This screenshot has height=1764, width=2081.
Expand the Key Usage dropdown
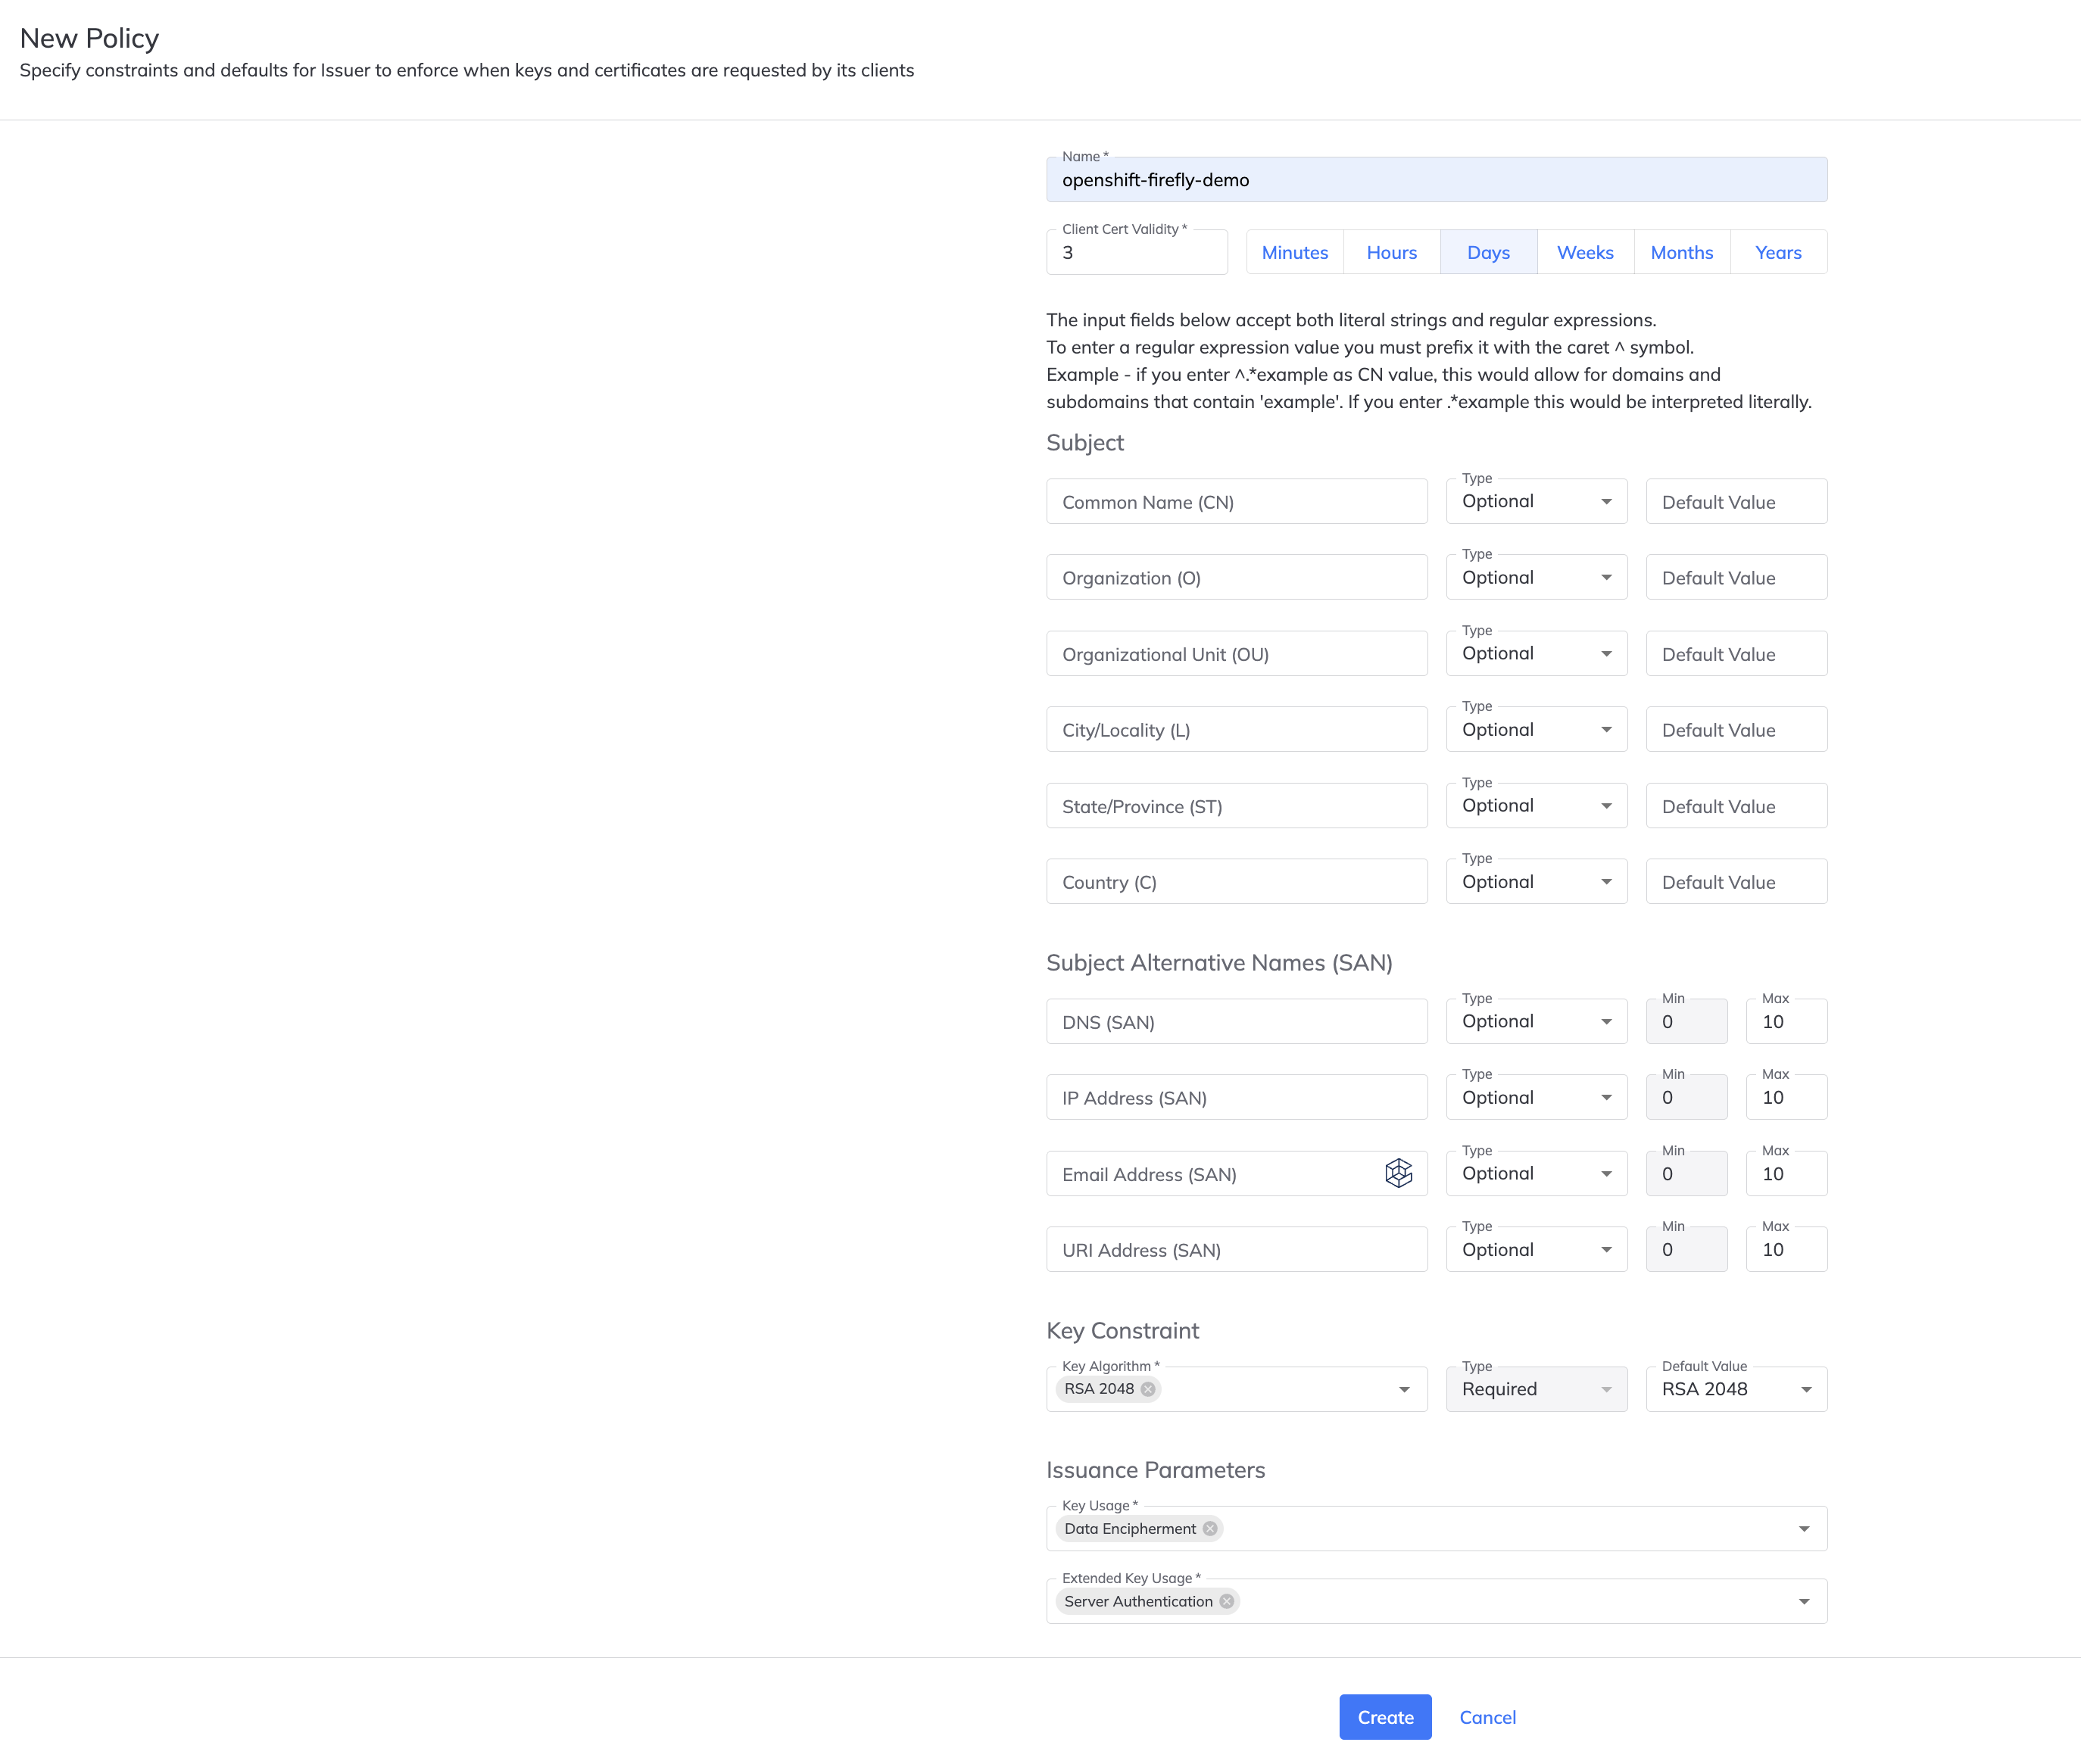tap(1804, 1529)
